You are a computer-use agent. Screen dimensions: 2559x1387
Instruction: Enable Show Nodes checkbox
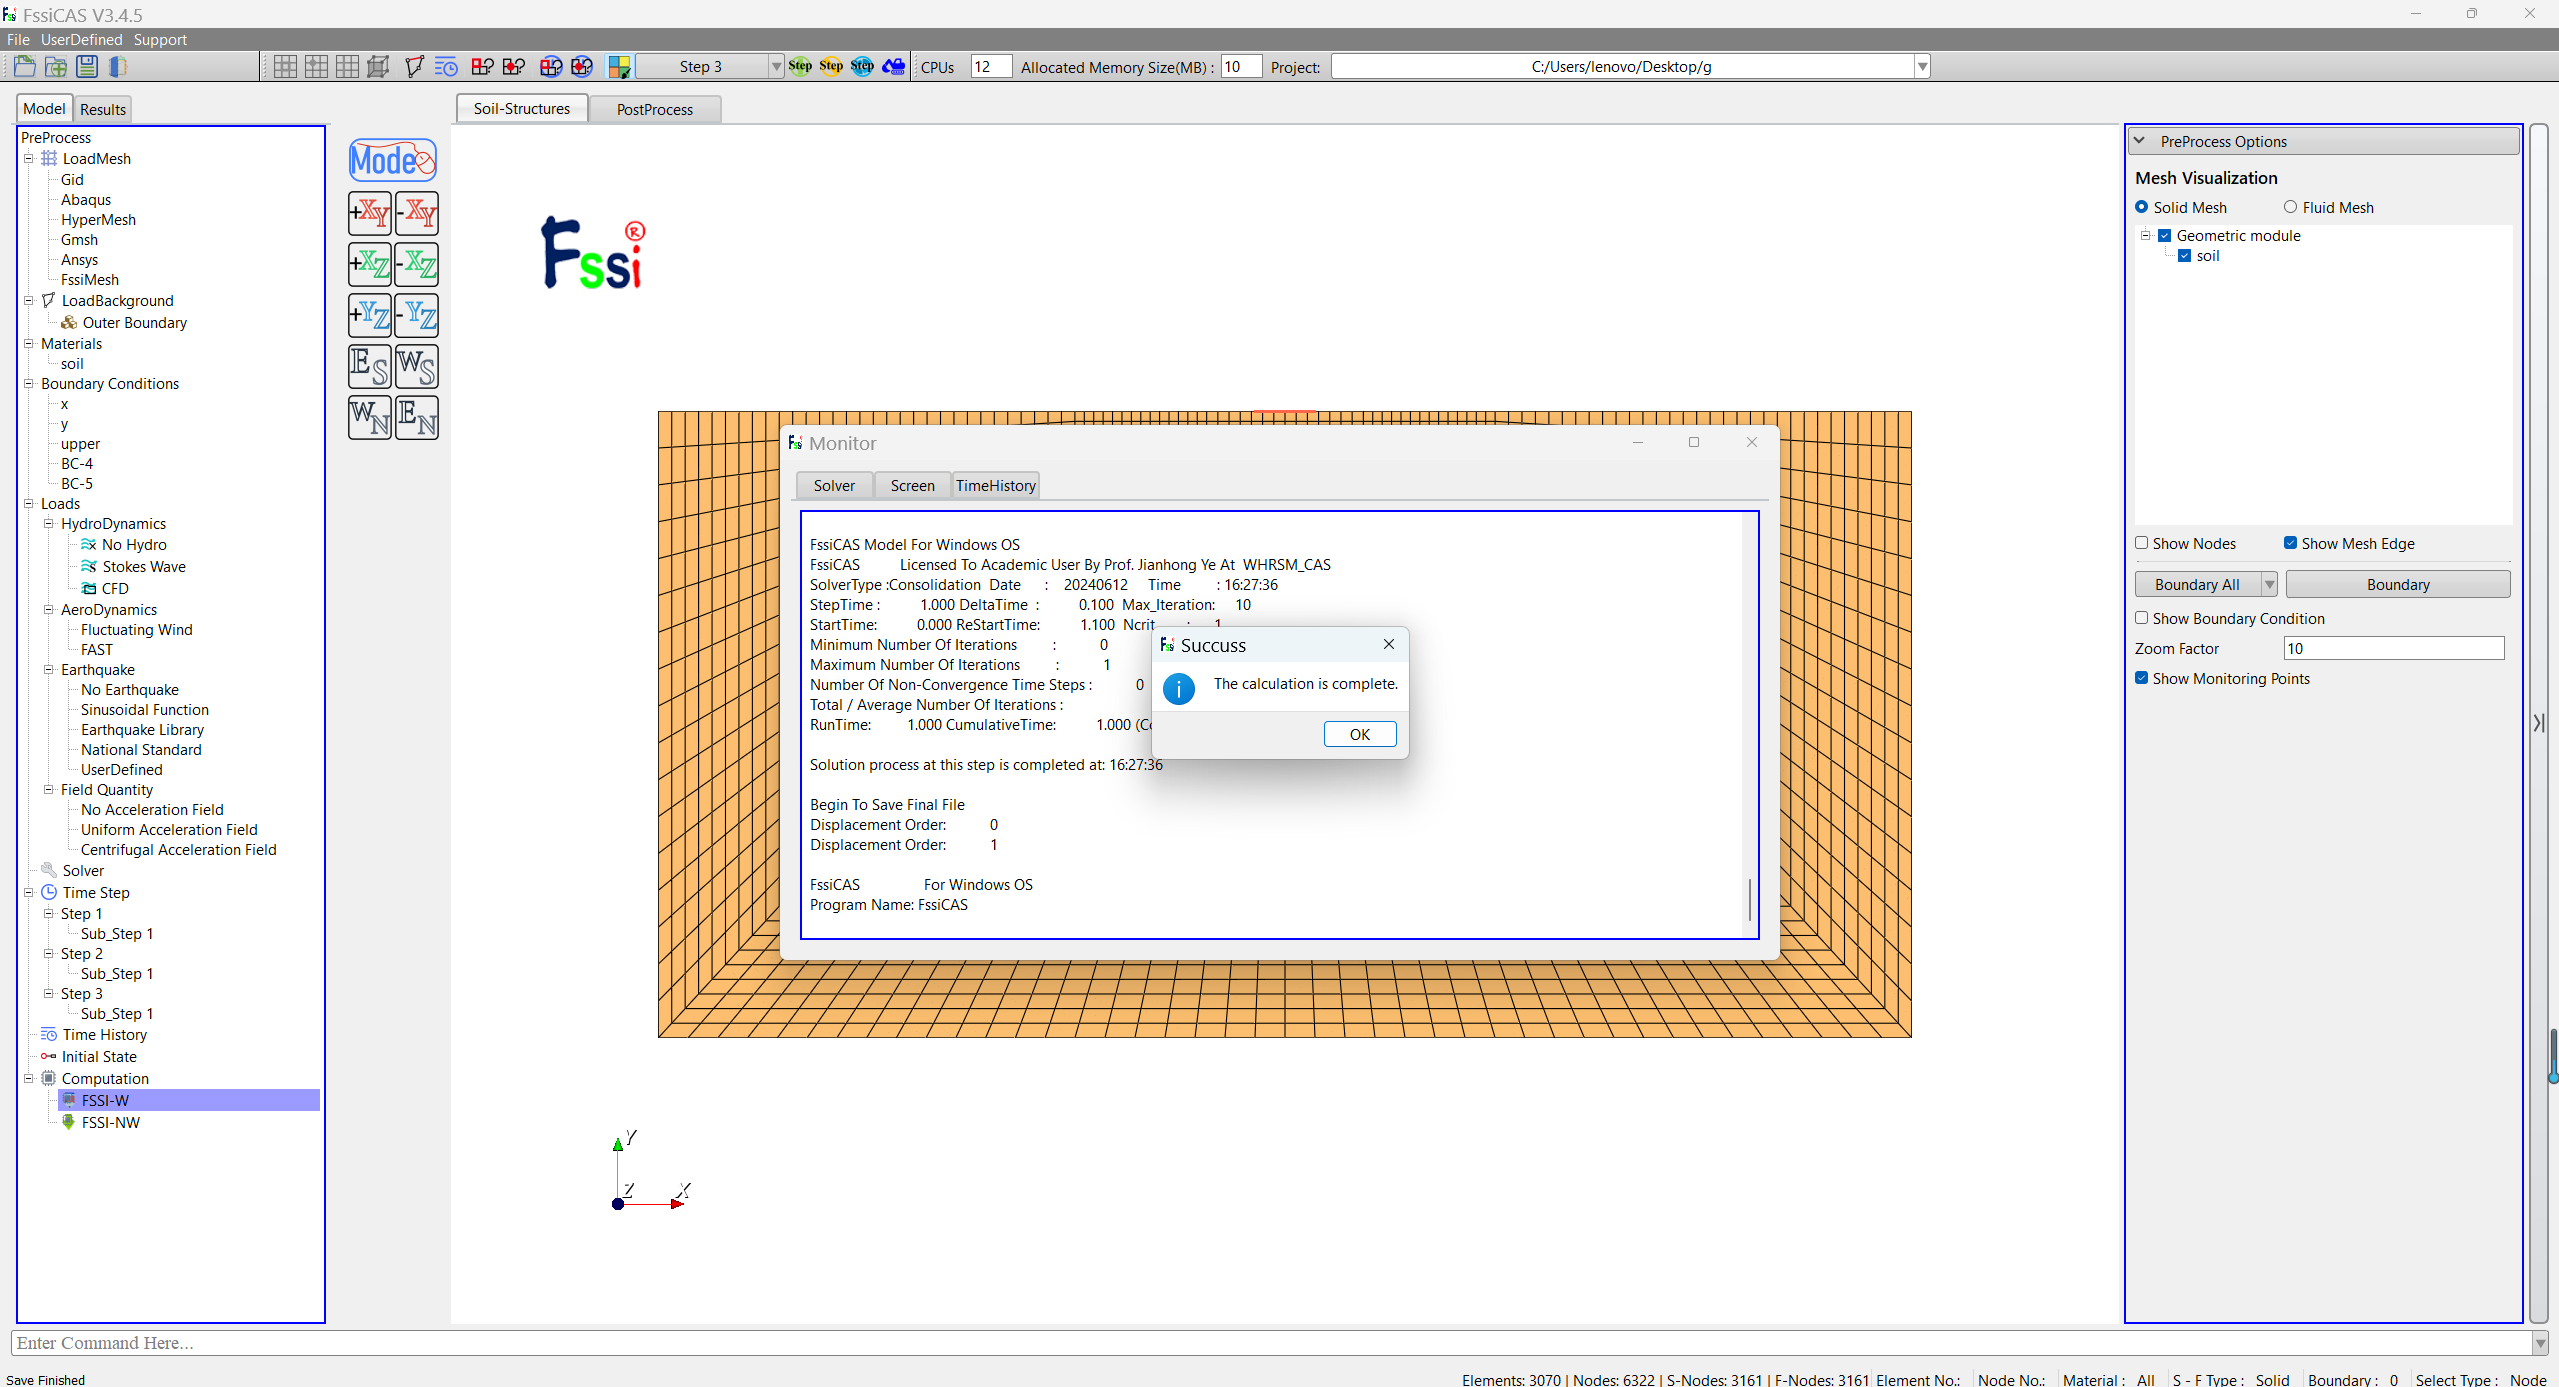2141,543
